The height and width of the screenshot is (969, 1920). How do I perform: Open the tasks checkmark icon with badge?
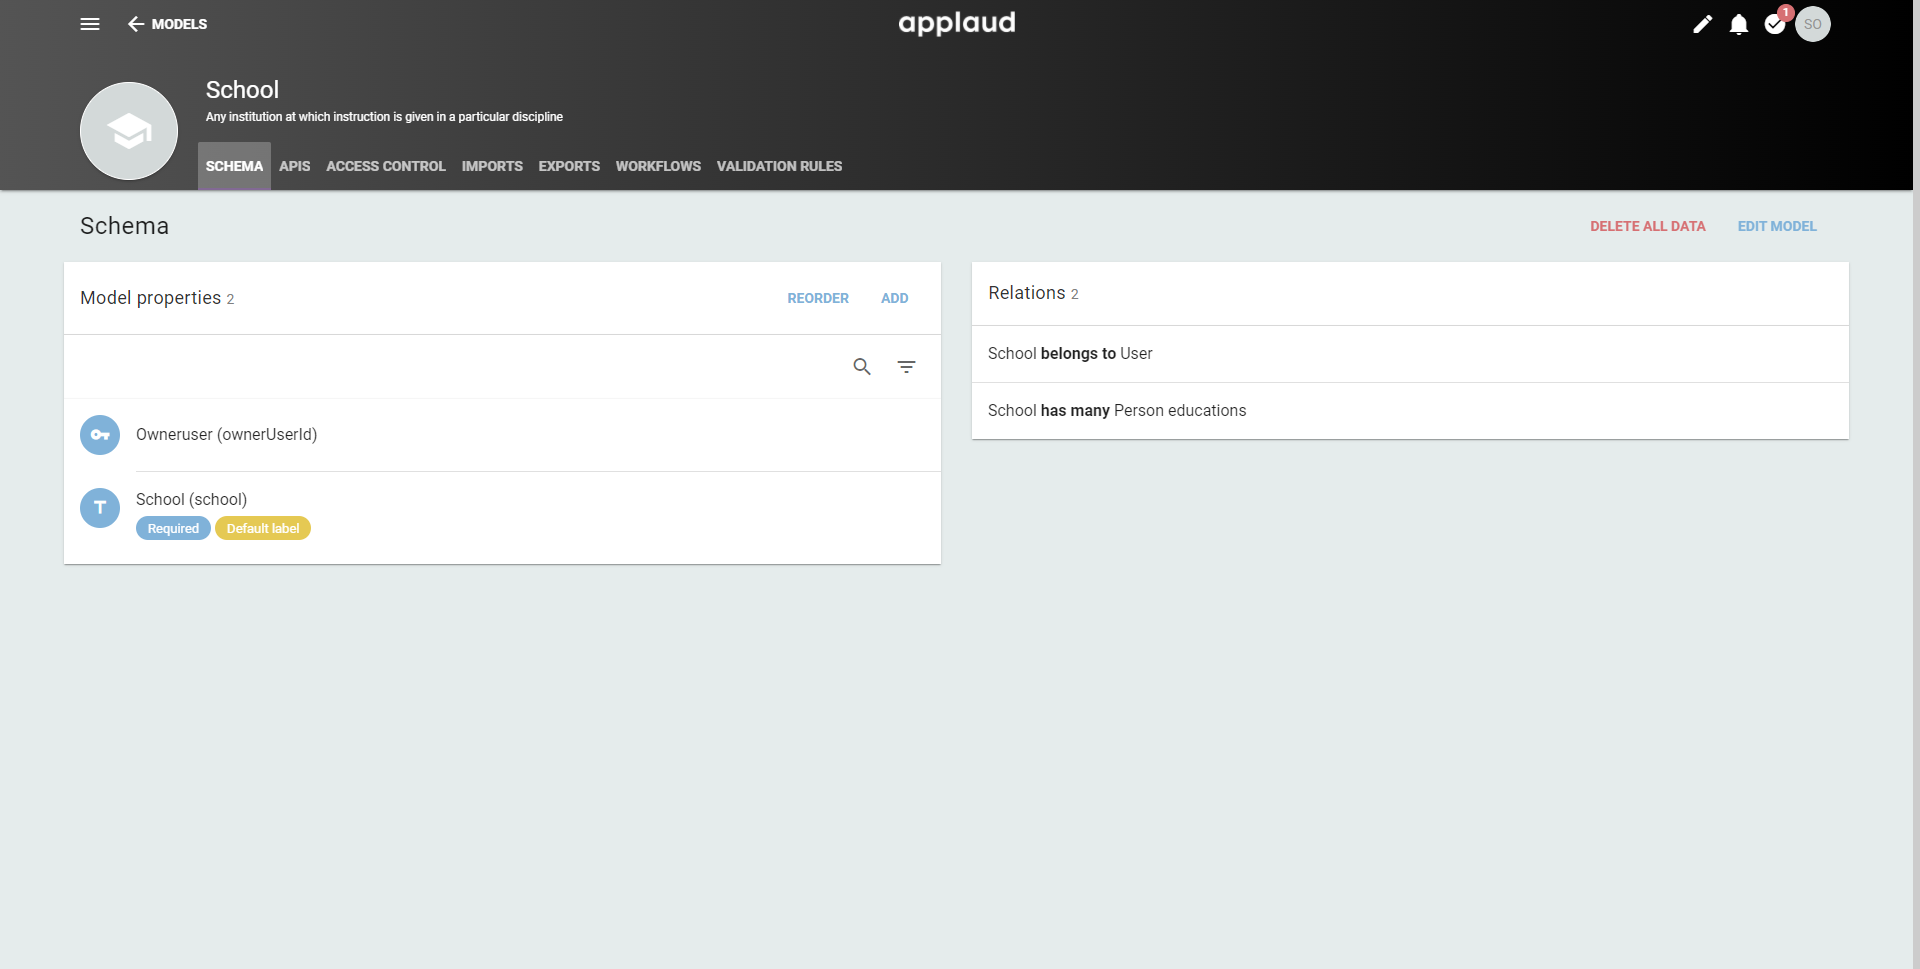click(x=1776, y=24)
